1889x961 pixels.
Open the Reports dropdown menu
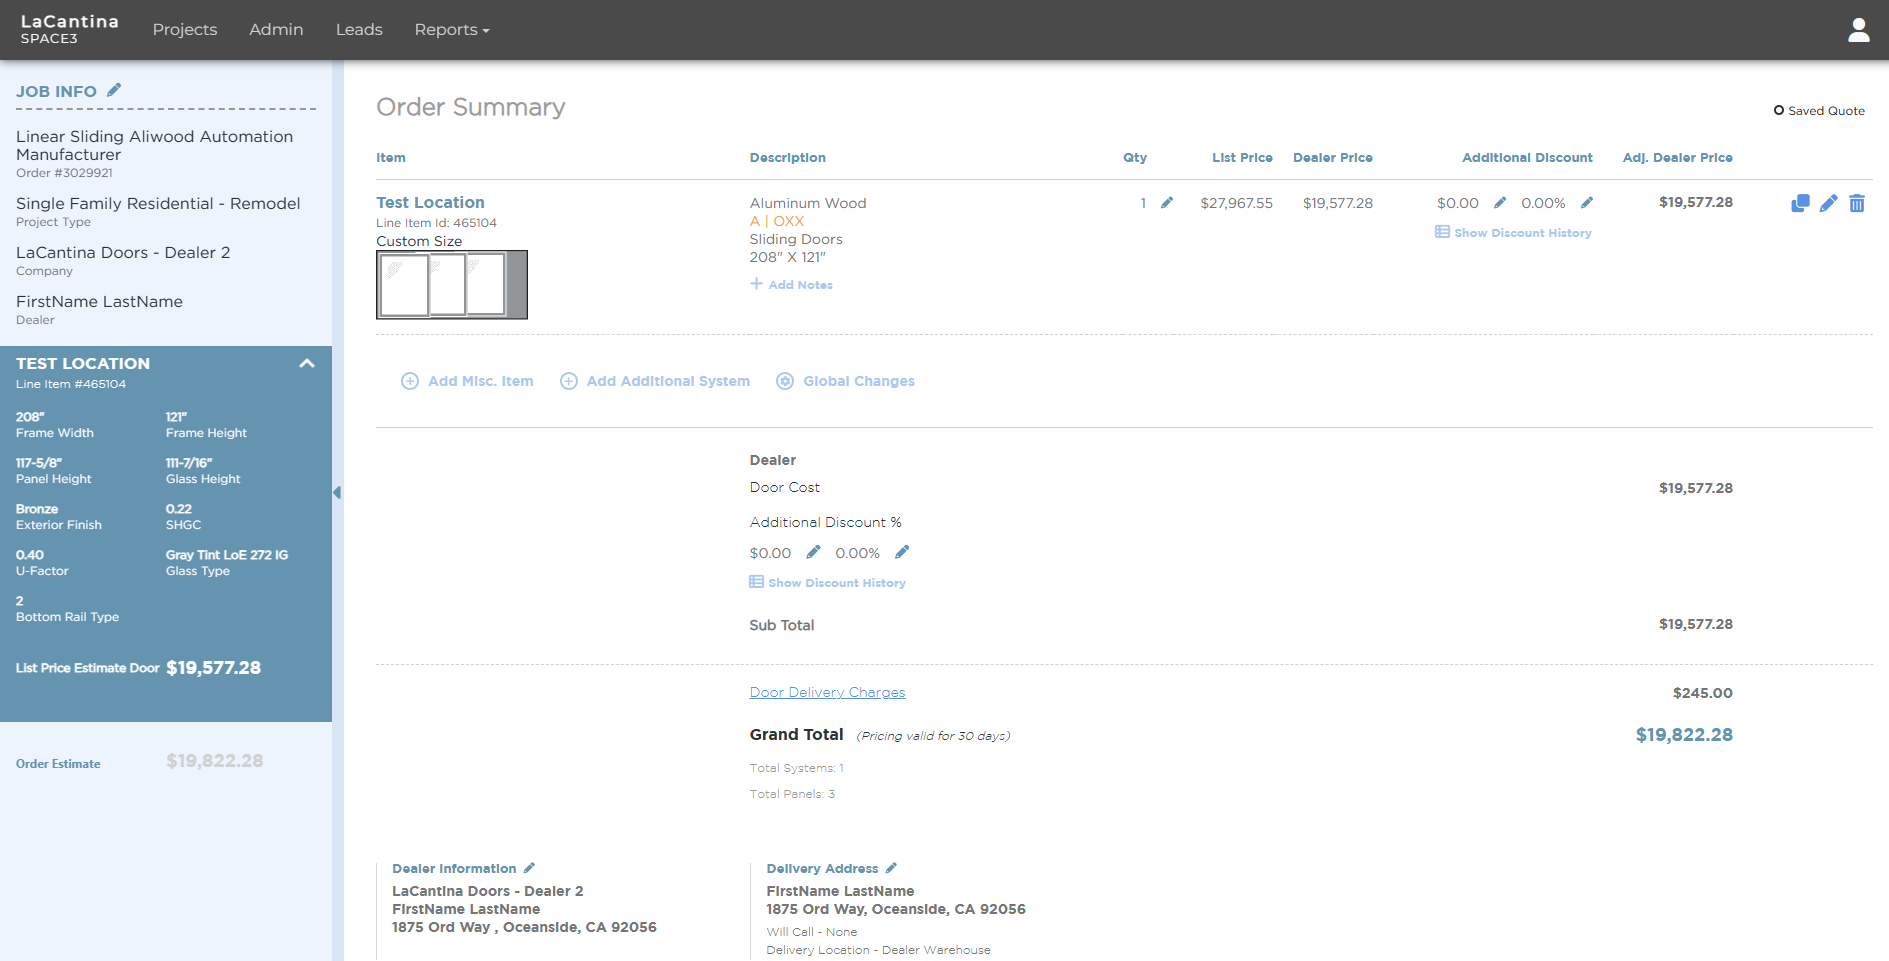coord(452,30)
